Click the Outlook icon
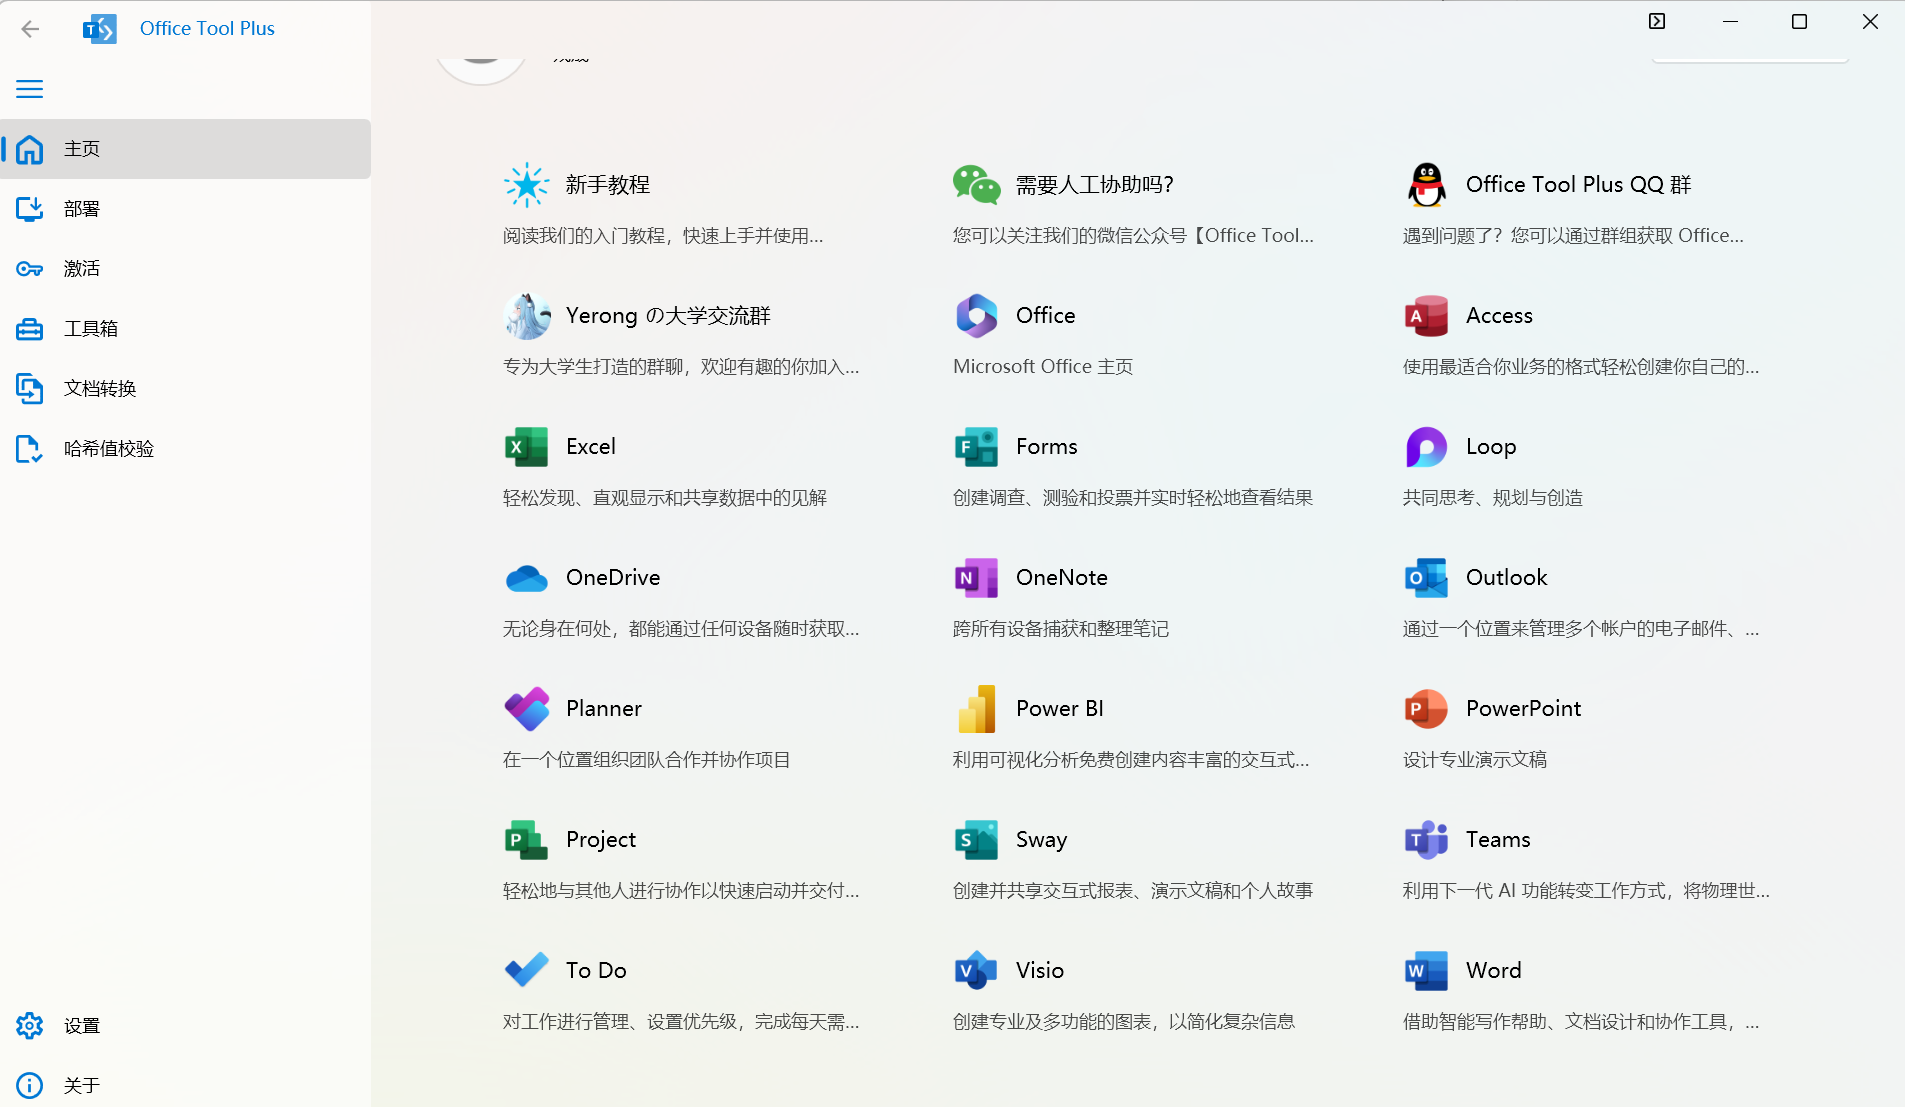Image resolution: width=1905 pixels, height=1107 pixels. click(x=1427, y=578)
